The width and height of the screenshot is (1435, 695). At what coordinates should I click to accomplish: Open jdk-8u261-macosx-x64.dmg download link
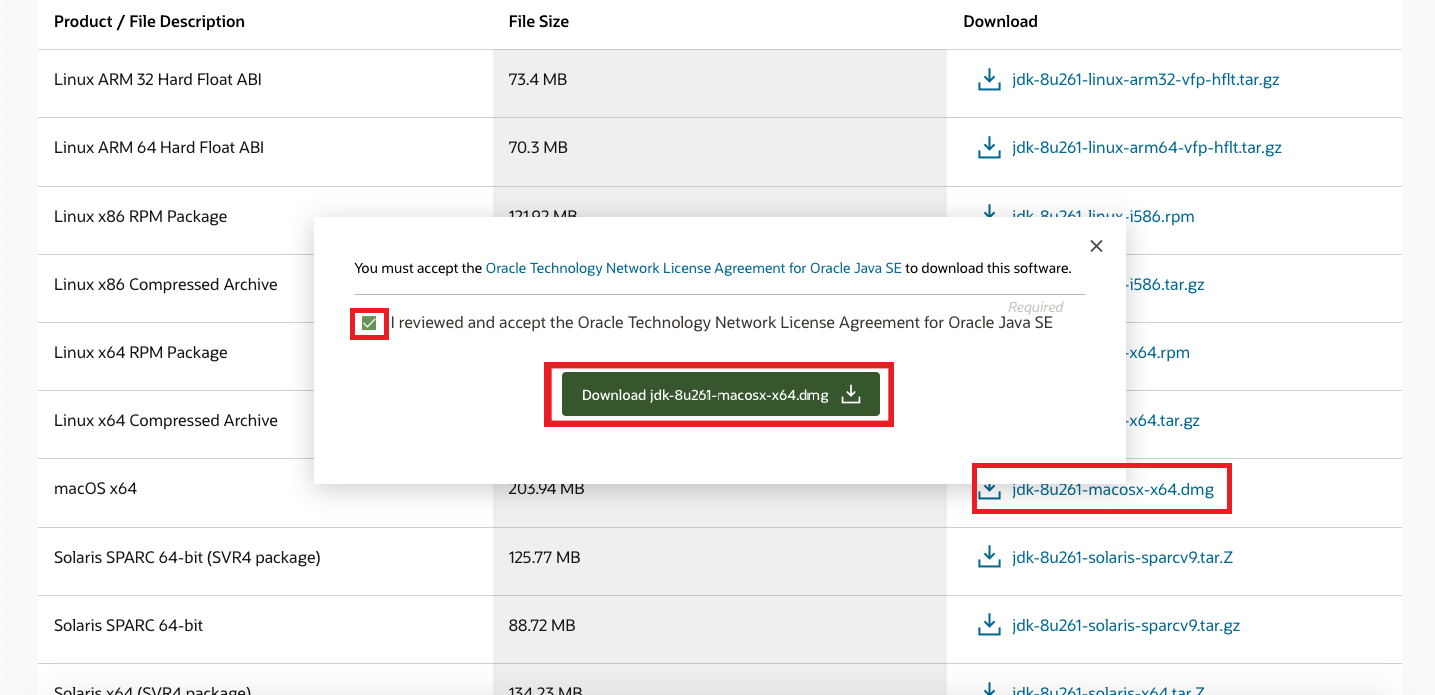tap(1112, 490)
